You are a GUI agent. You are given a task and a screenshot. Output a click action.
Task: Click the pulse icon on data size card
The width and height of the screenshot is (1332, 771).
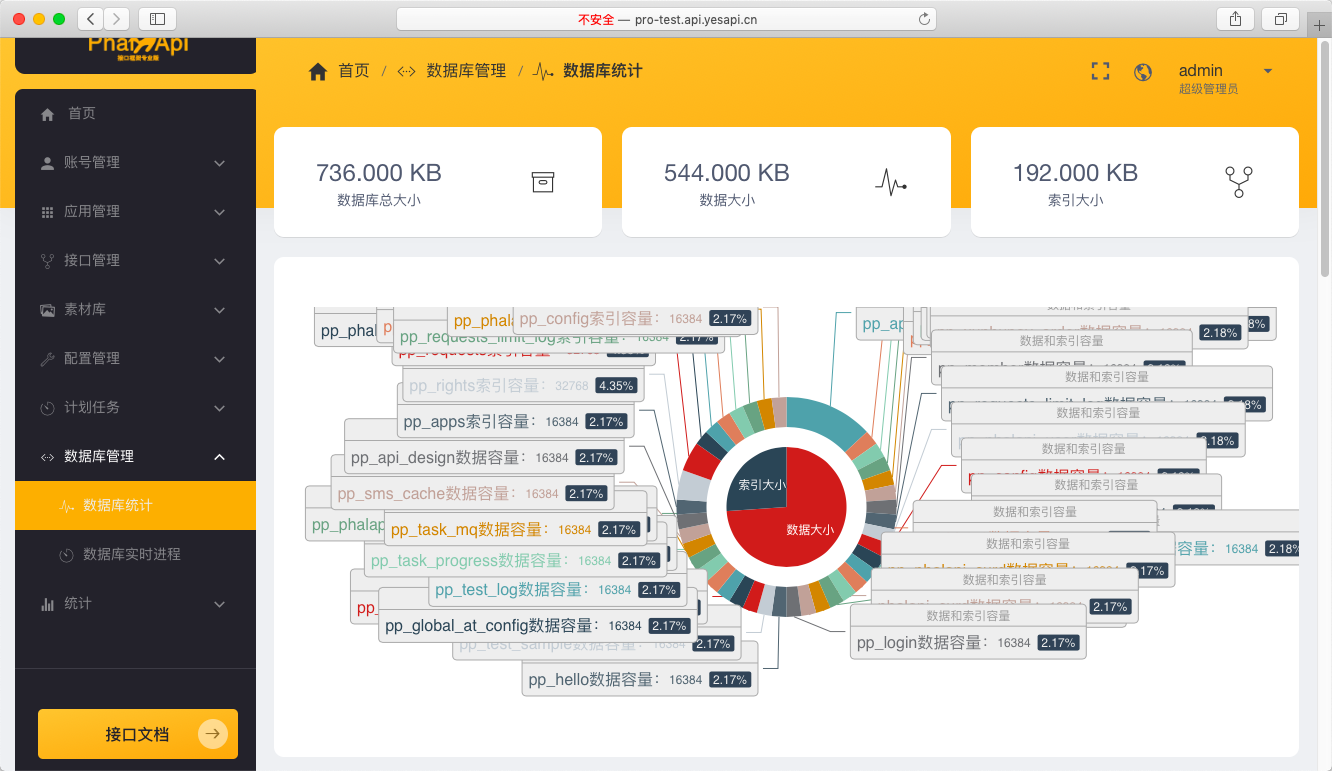click(x=890, y=182)
